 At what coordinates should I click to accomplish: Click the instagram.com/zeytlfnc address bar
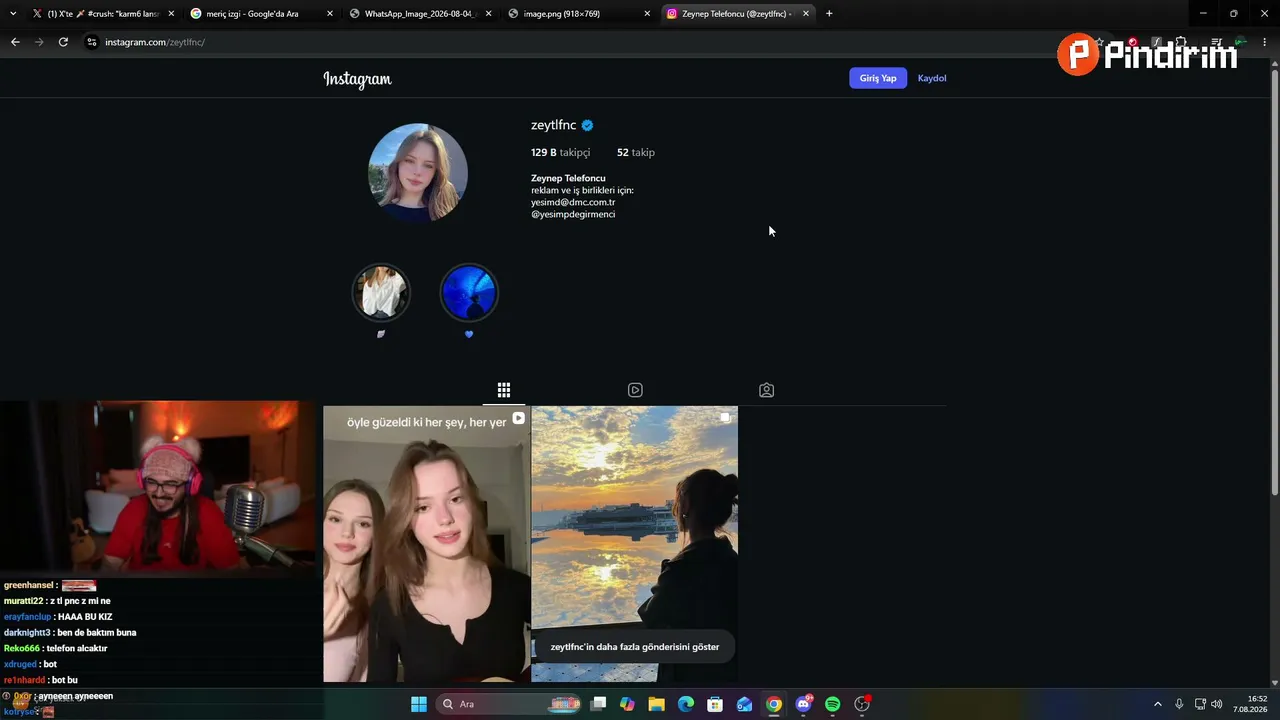pos(155,42)
